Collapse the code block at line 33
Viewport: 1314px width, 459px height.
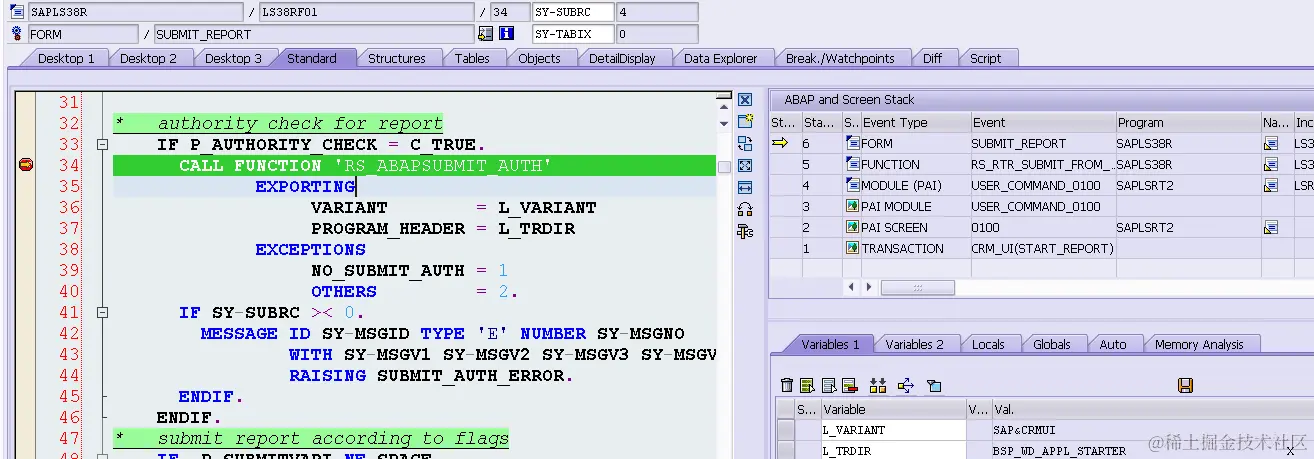pyautogui.click(x=101, y=145)
